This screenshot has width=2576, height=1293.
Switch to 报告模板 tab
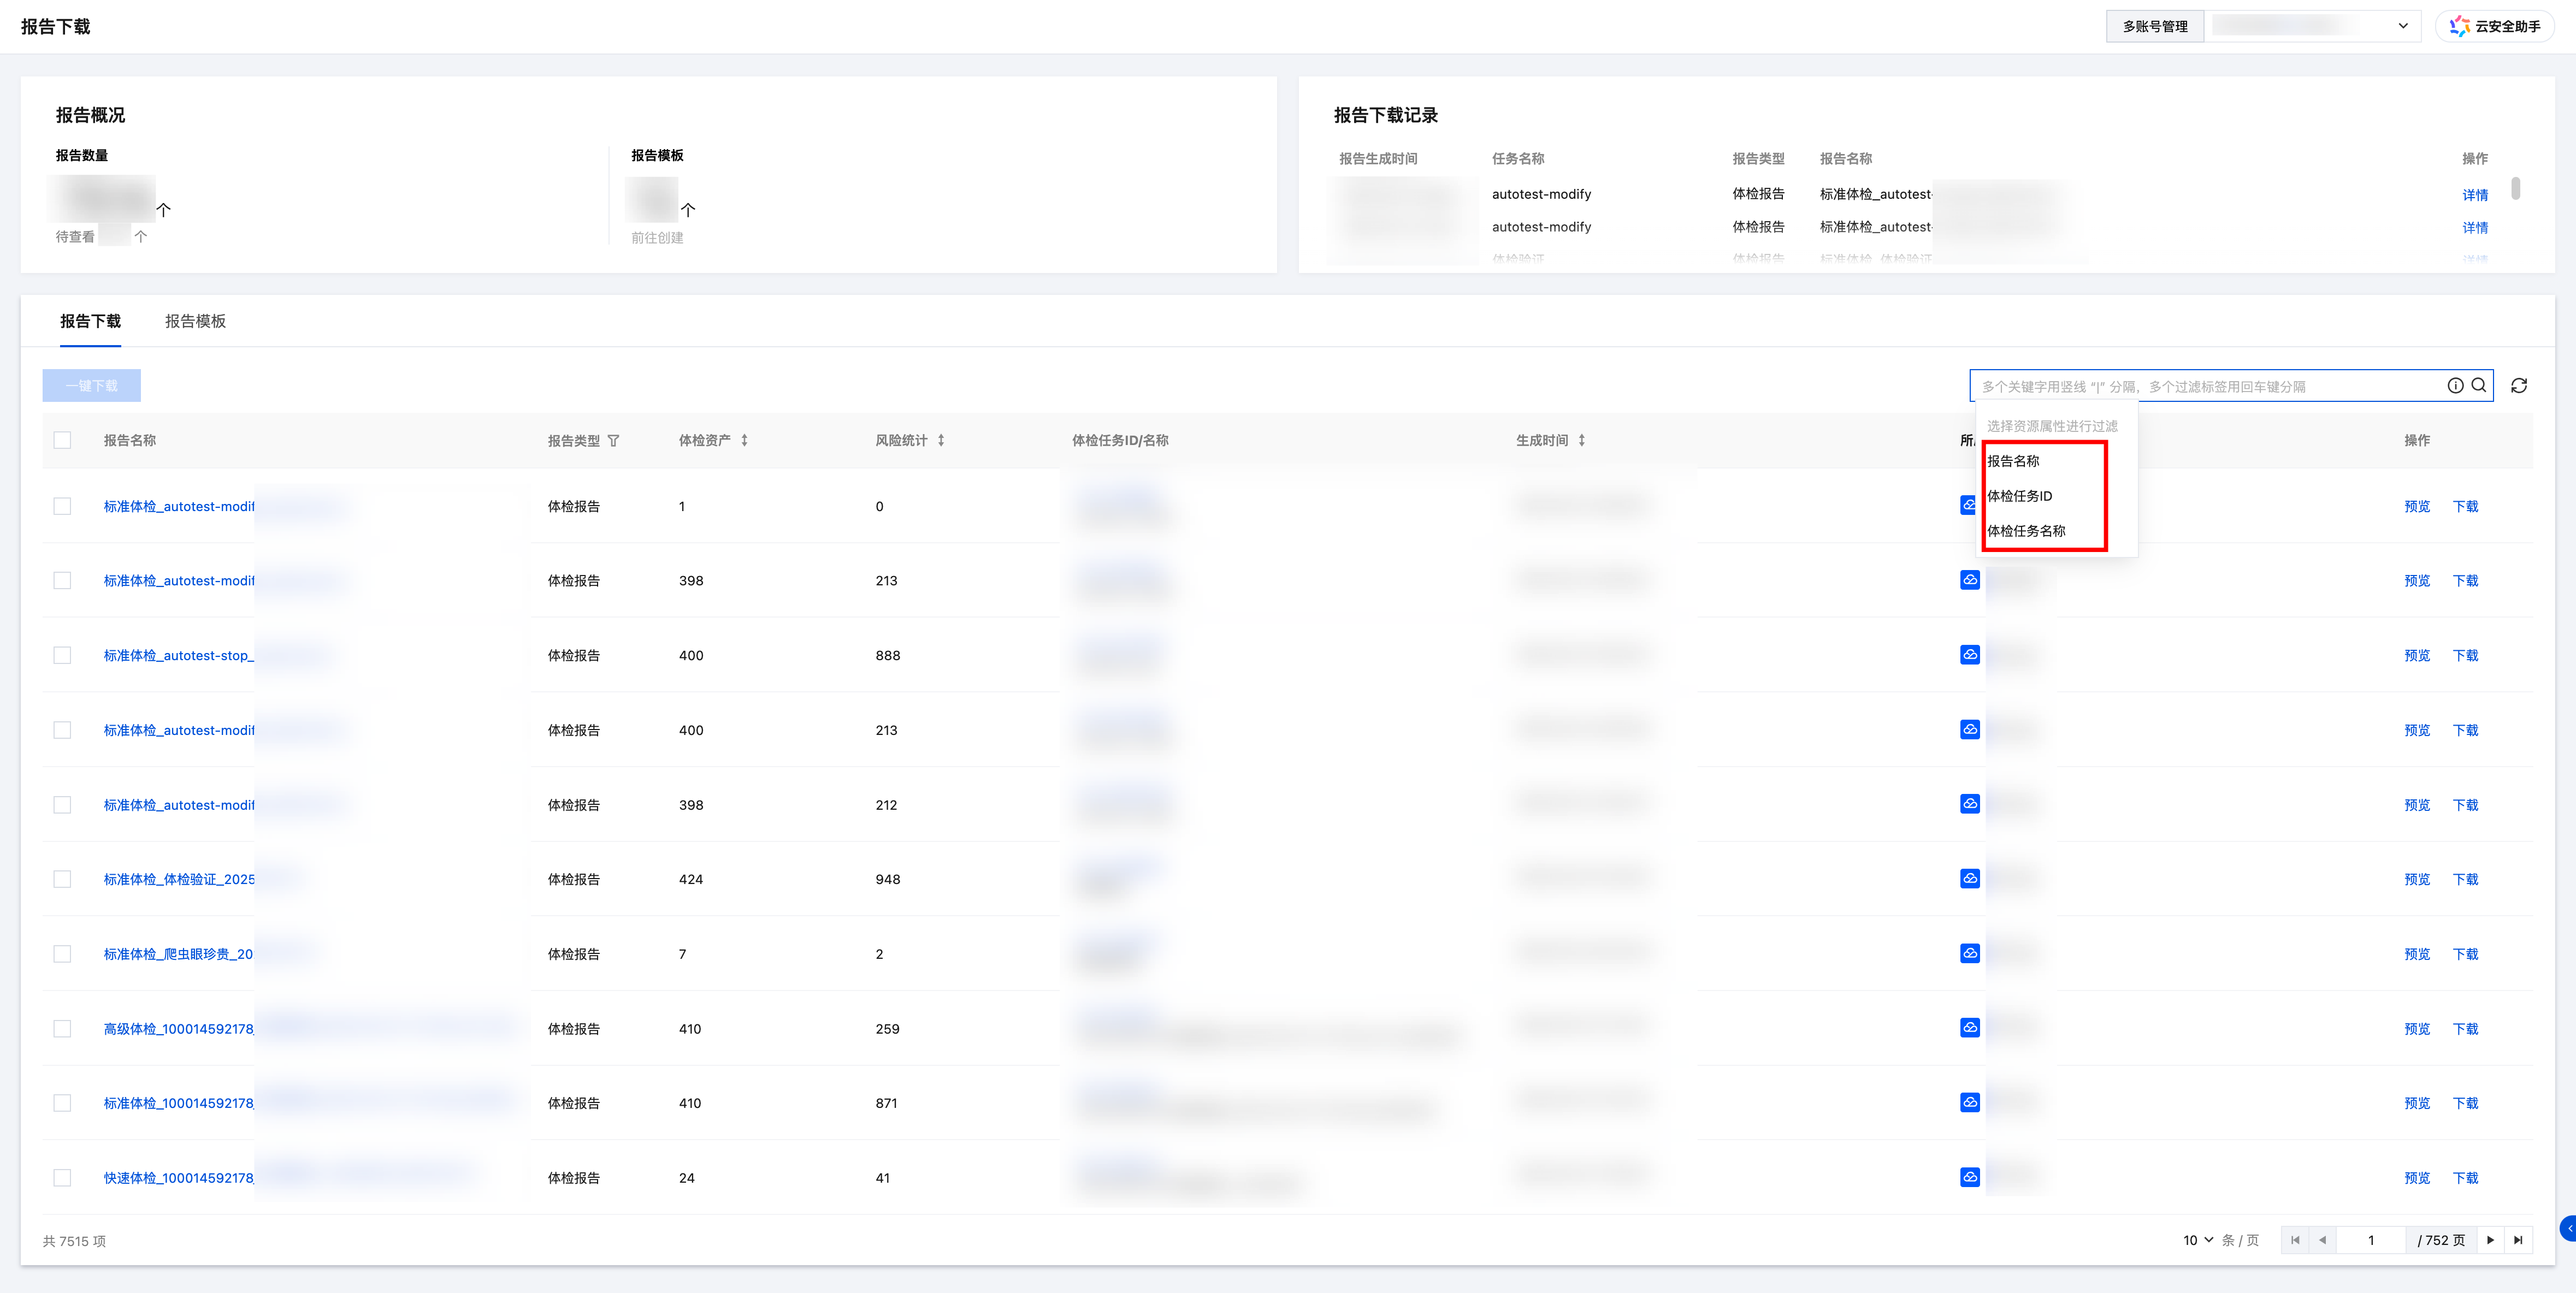pos(195,321)
